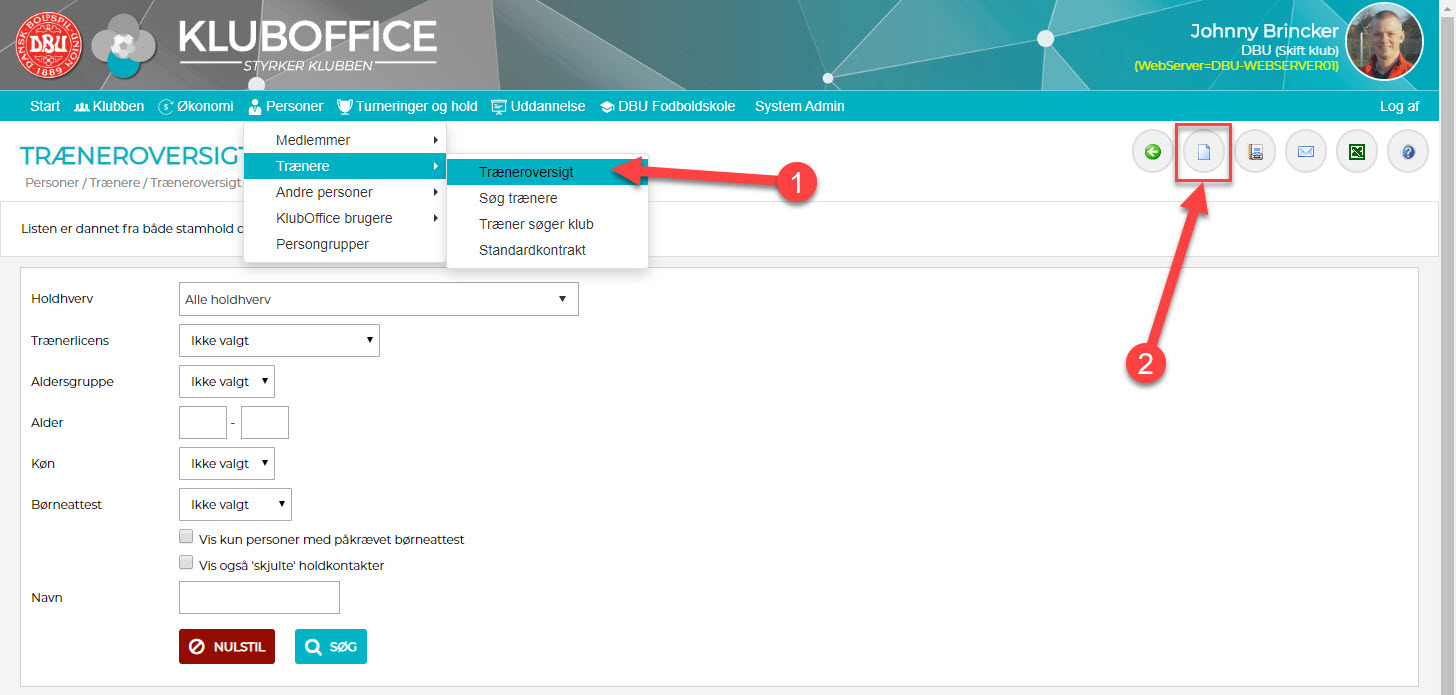The image size is (1456, 695).
Task: Open Johnny Brincker's profile photo
Action: pyautogui.click(x=1384, y=41)
